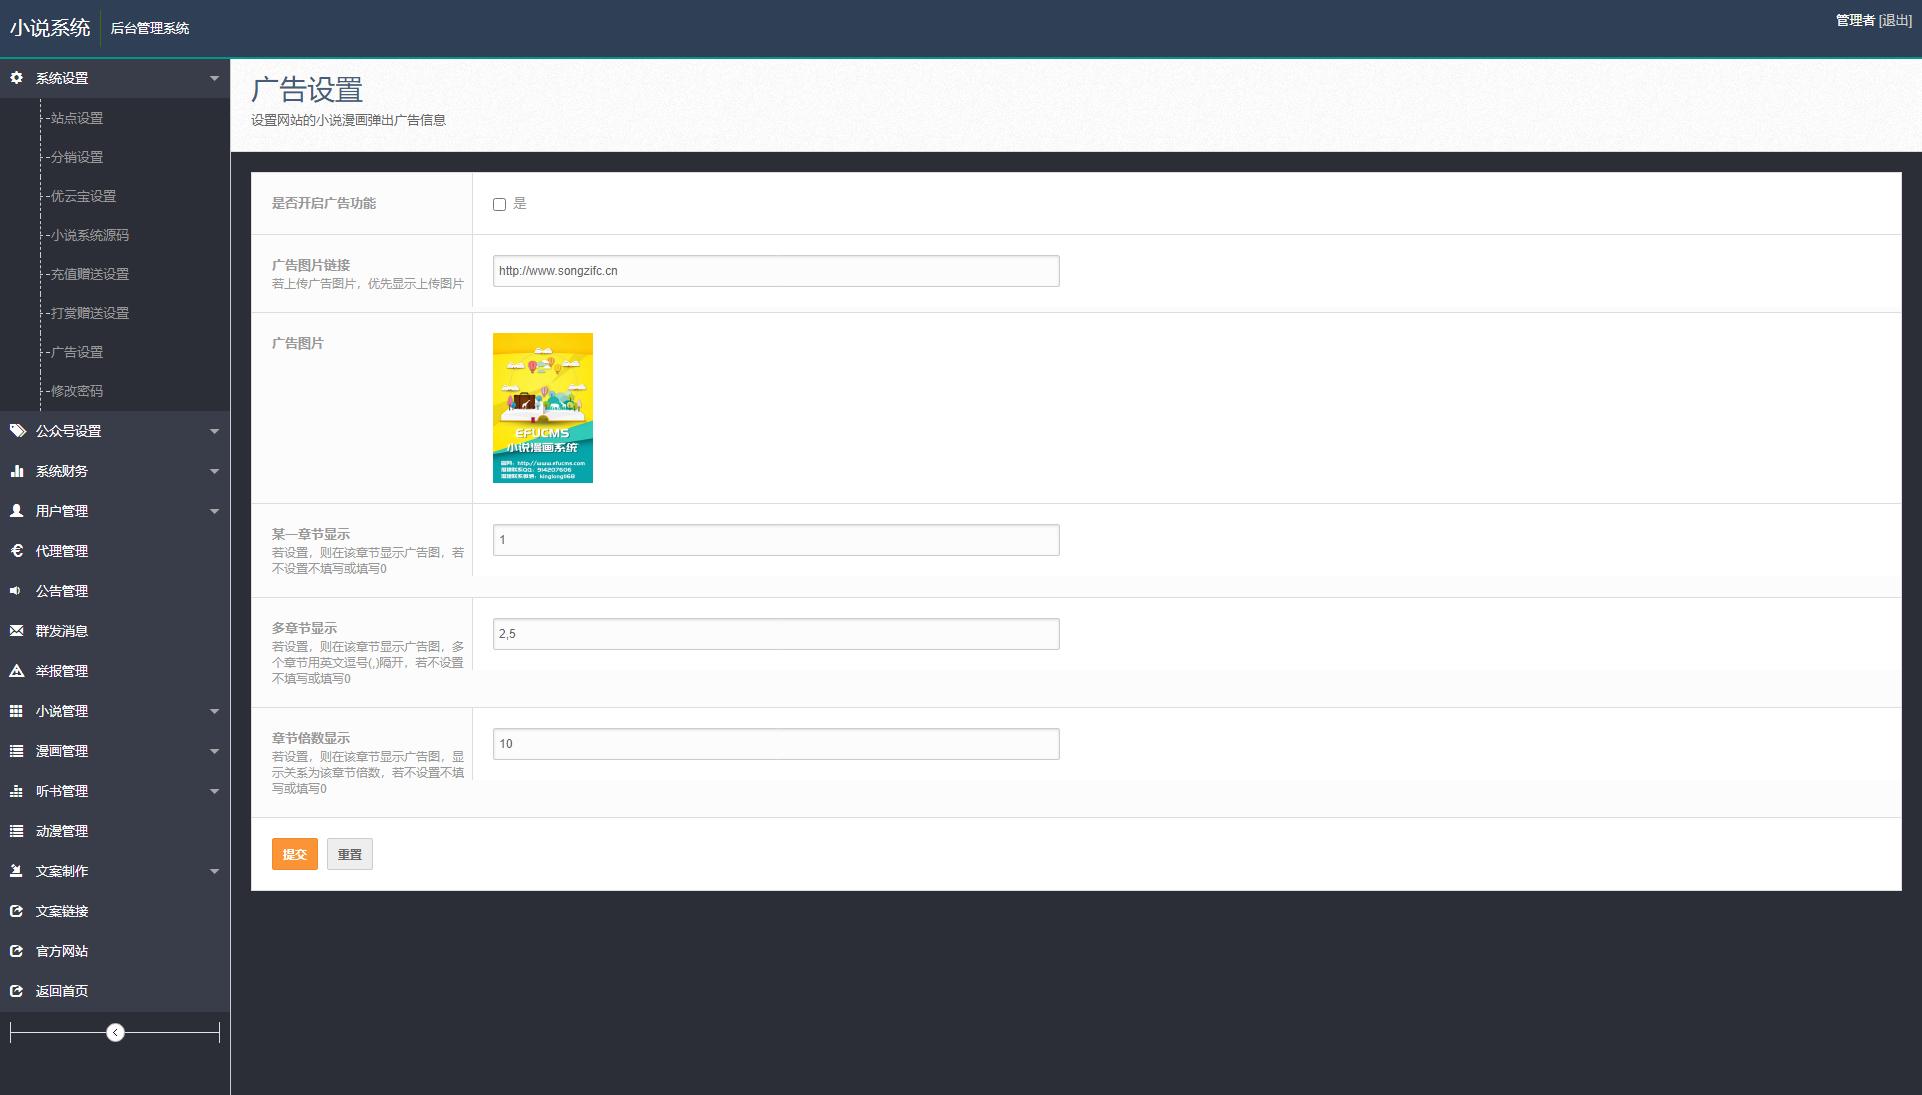The width and height of the screenshot is (1922, 1095).
Task: Open the 修改密码 submenu item
Action: 77,391
